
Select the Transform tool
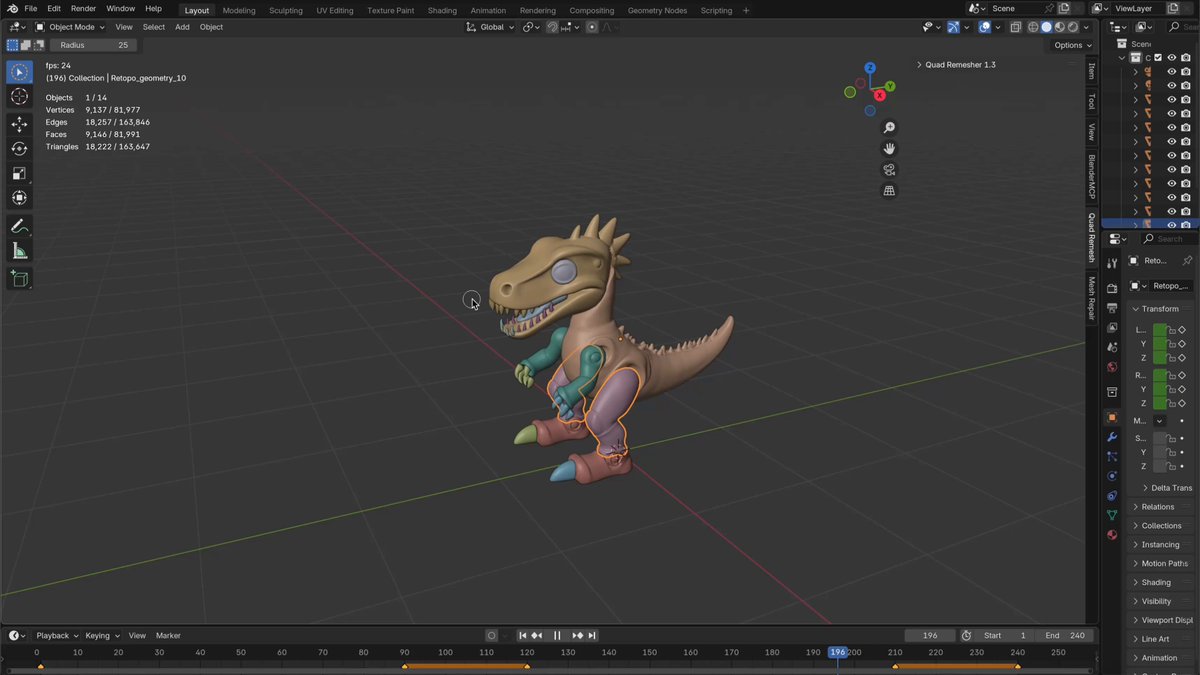[x=19, y=198]
